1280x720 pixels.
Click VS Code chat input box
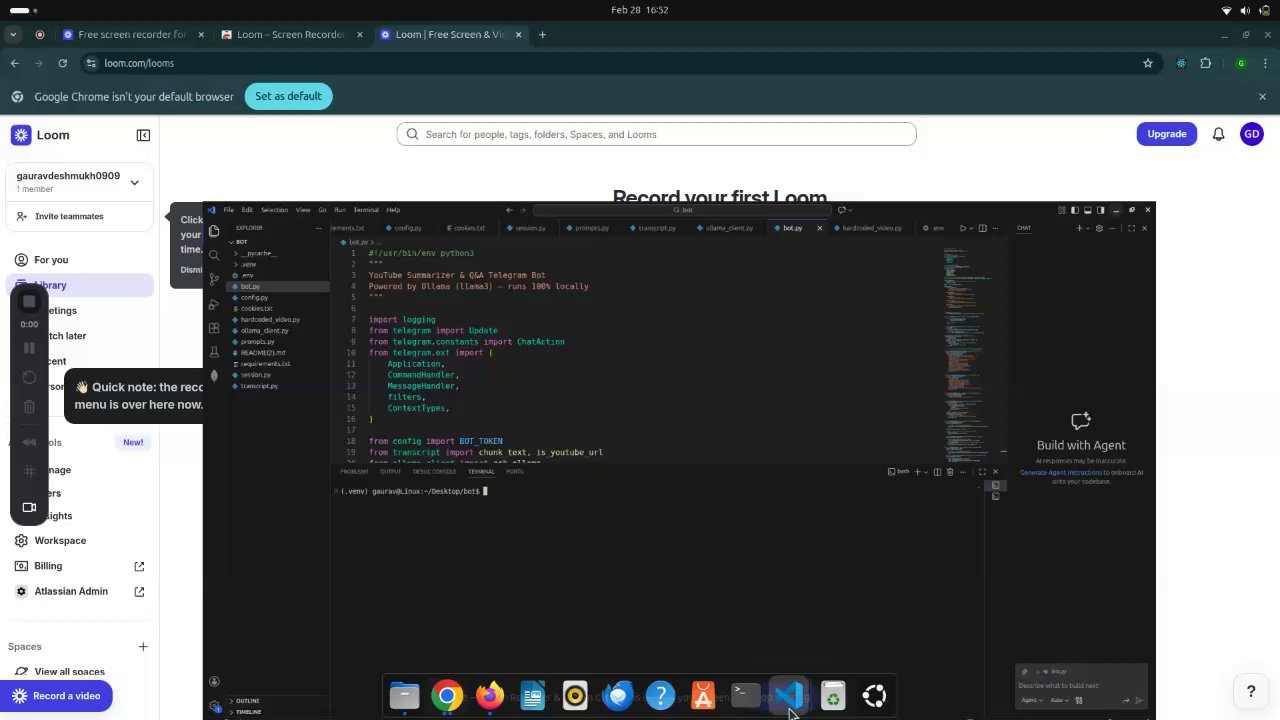[x=1081, y=686]
